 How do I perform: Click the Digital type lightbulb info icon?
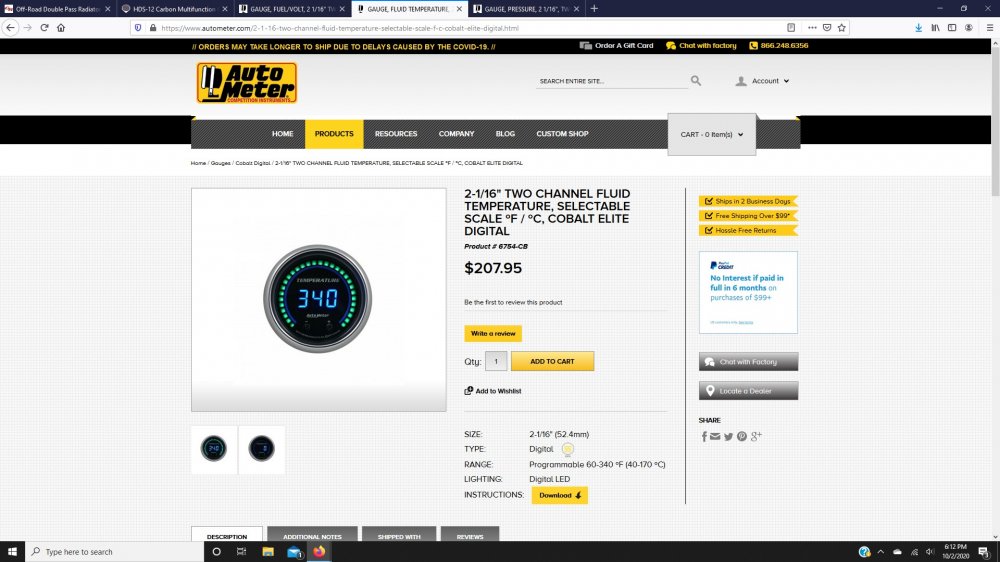[567, 450]
